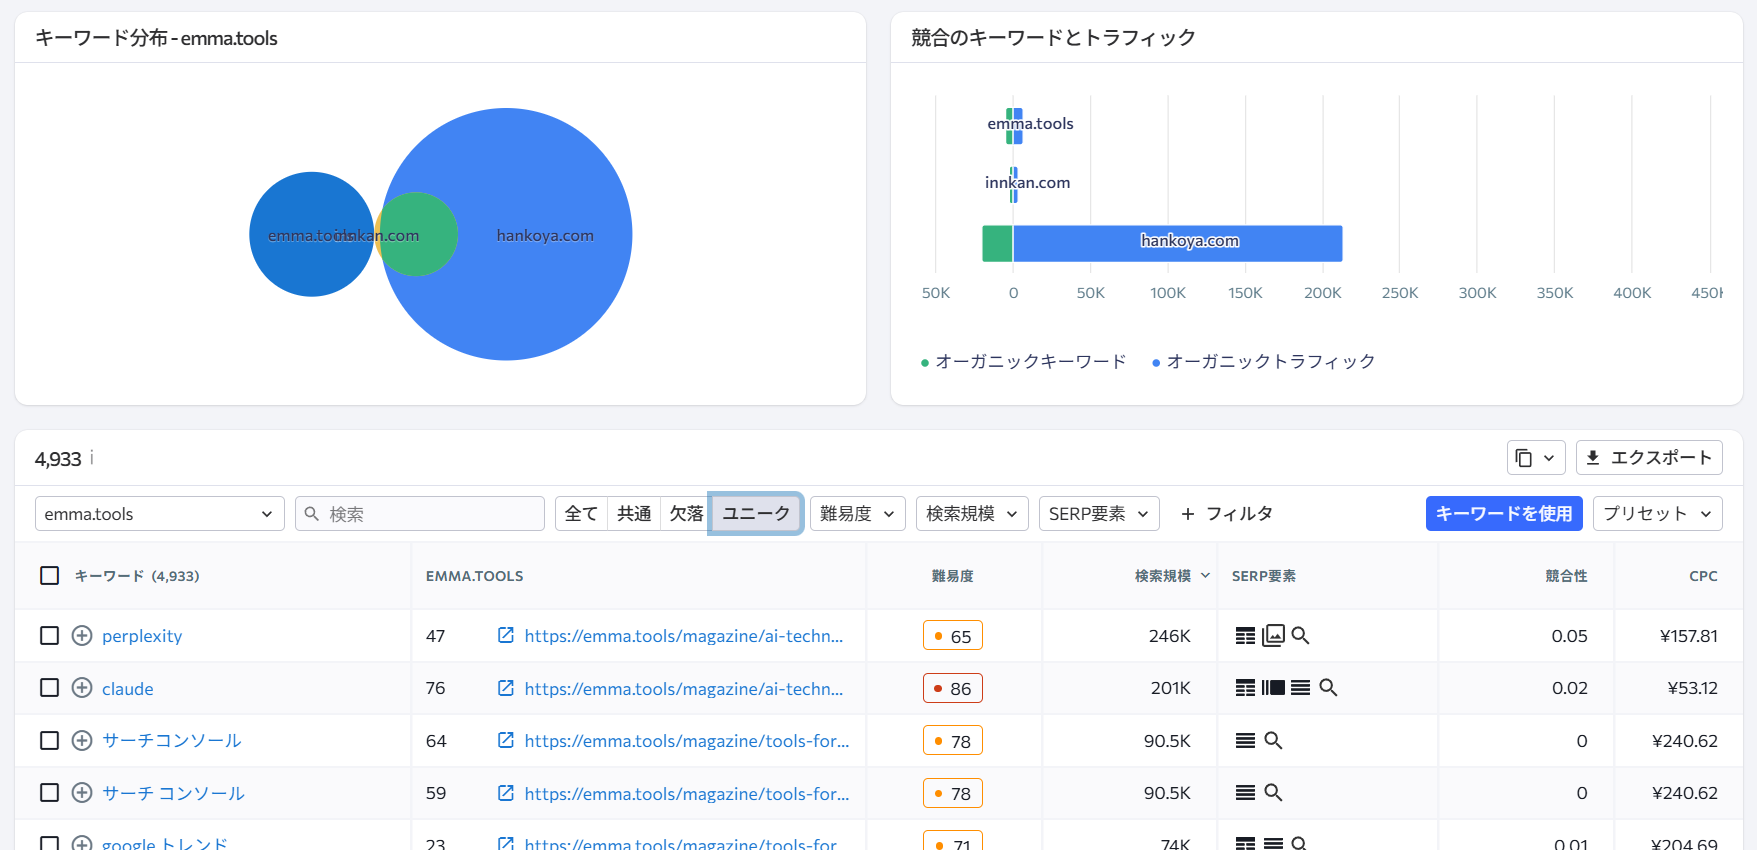Viewport: 1757px width, 850px height.
Task: Expand the emma.tools domain dropdown
Action: coord(159,514)
